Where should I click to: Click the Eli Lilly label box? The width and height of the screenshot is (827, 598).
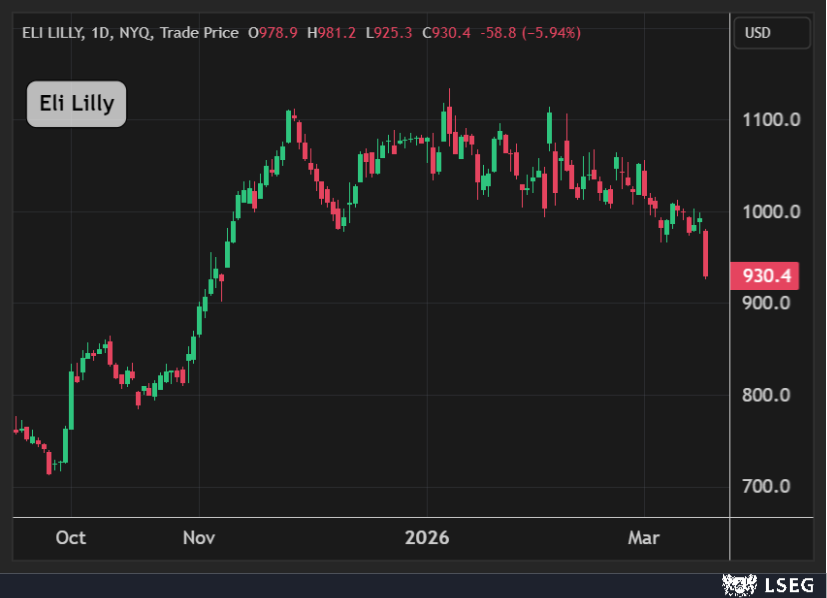pyautogui.click(x=76, y=103)
